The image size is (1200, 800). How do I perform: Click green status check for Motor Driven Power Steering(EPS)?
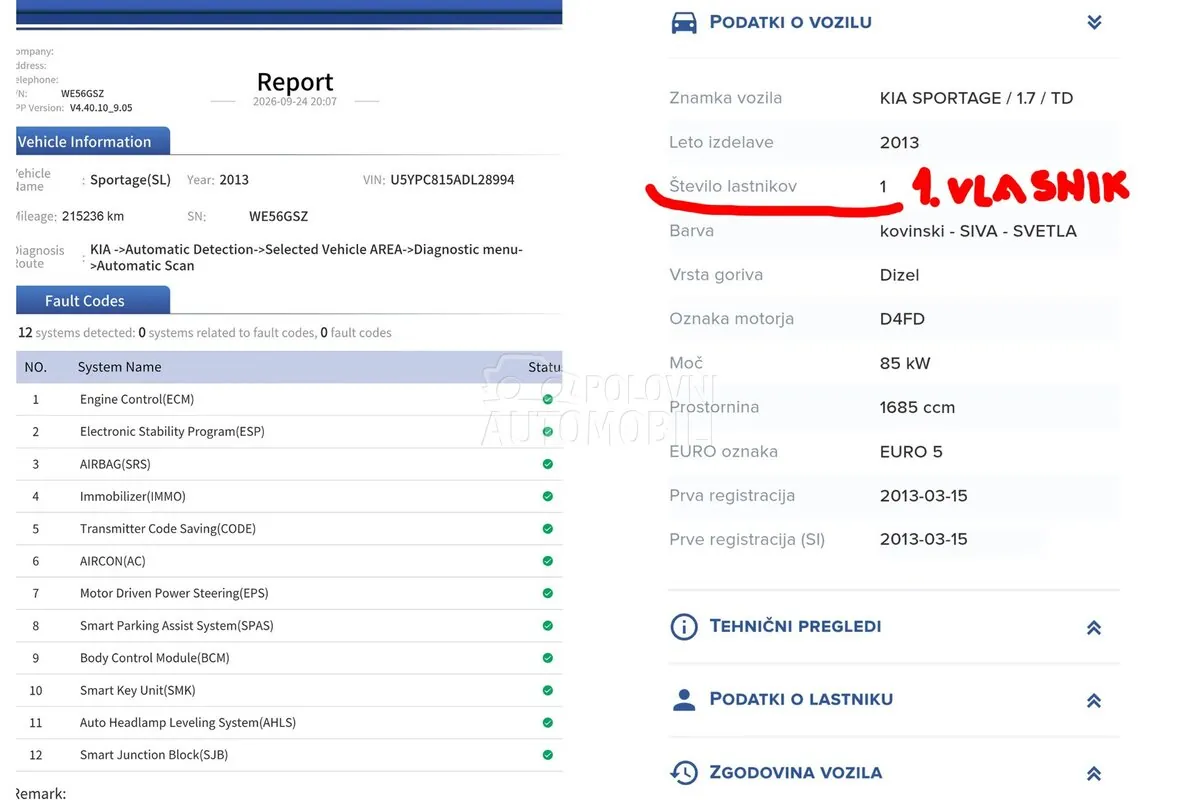pos(548,593)
